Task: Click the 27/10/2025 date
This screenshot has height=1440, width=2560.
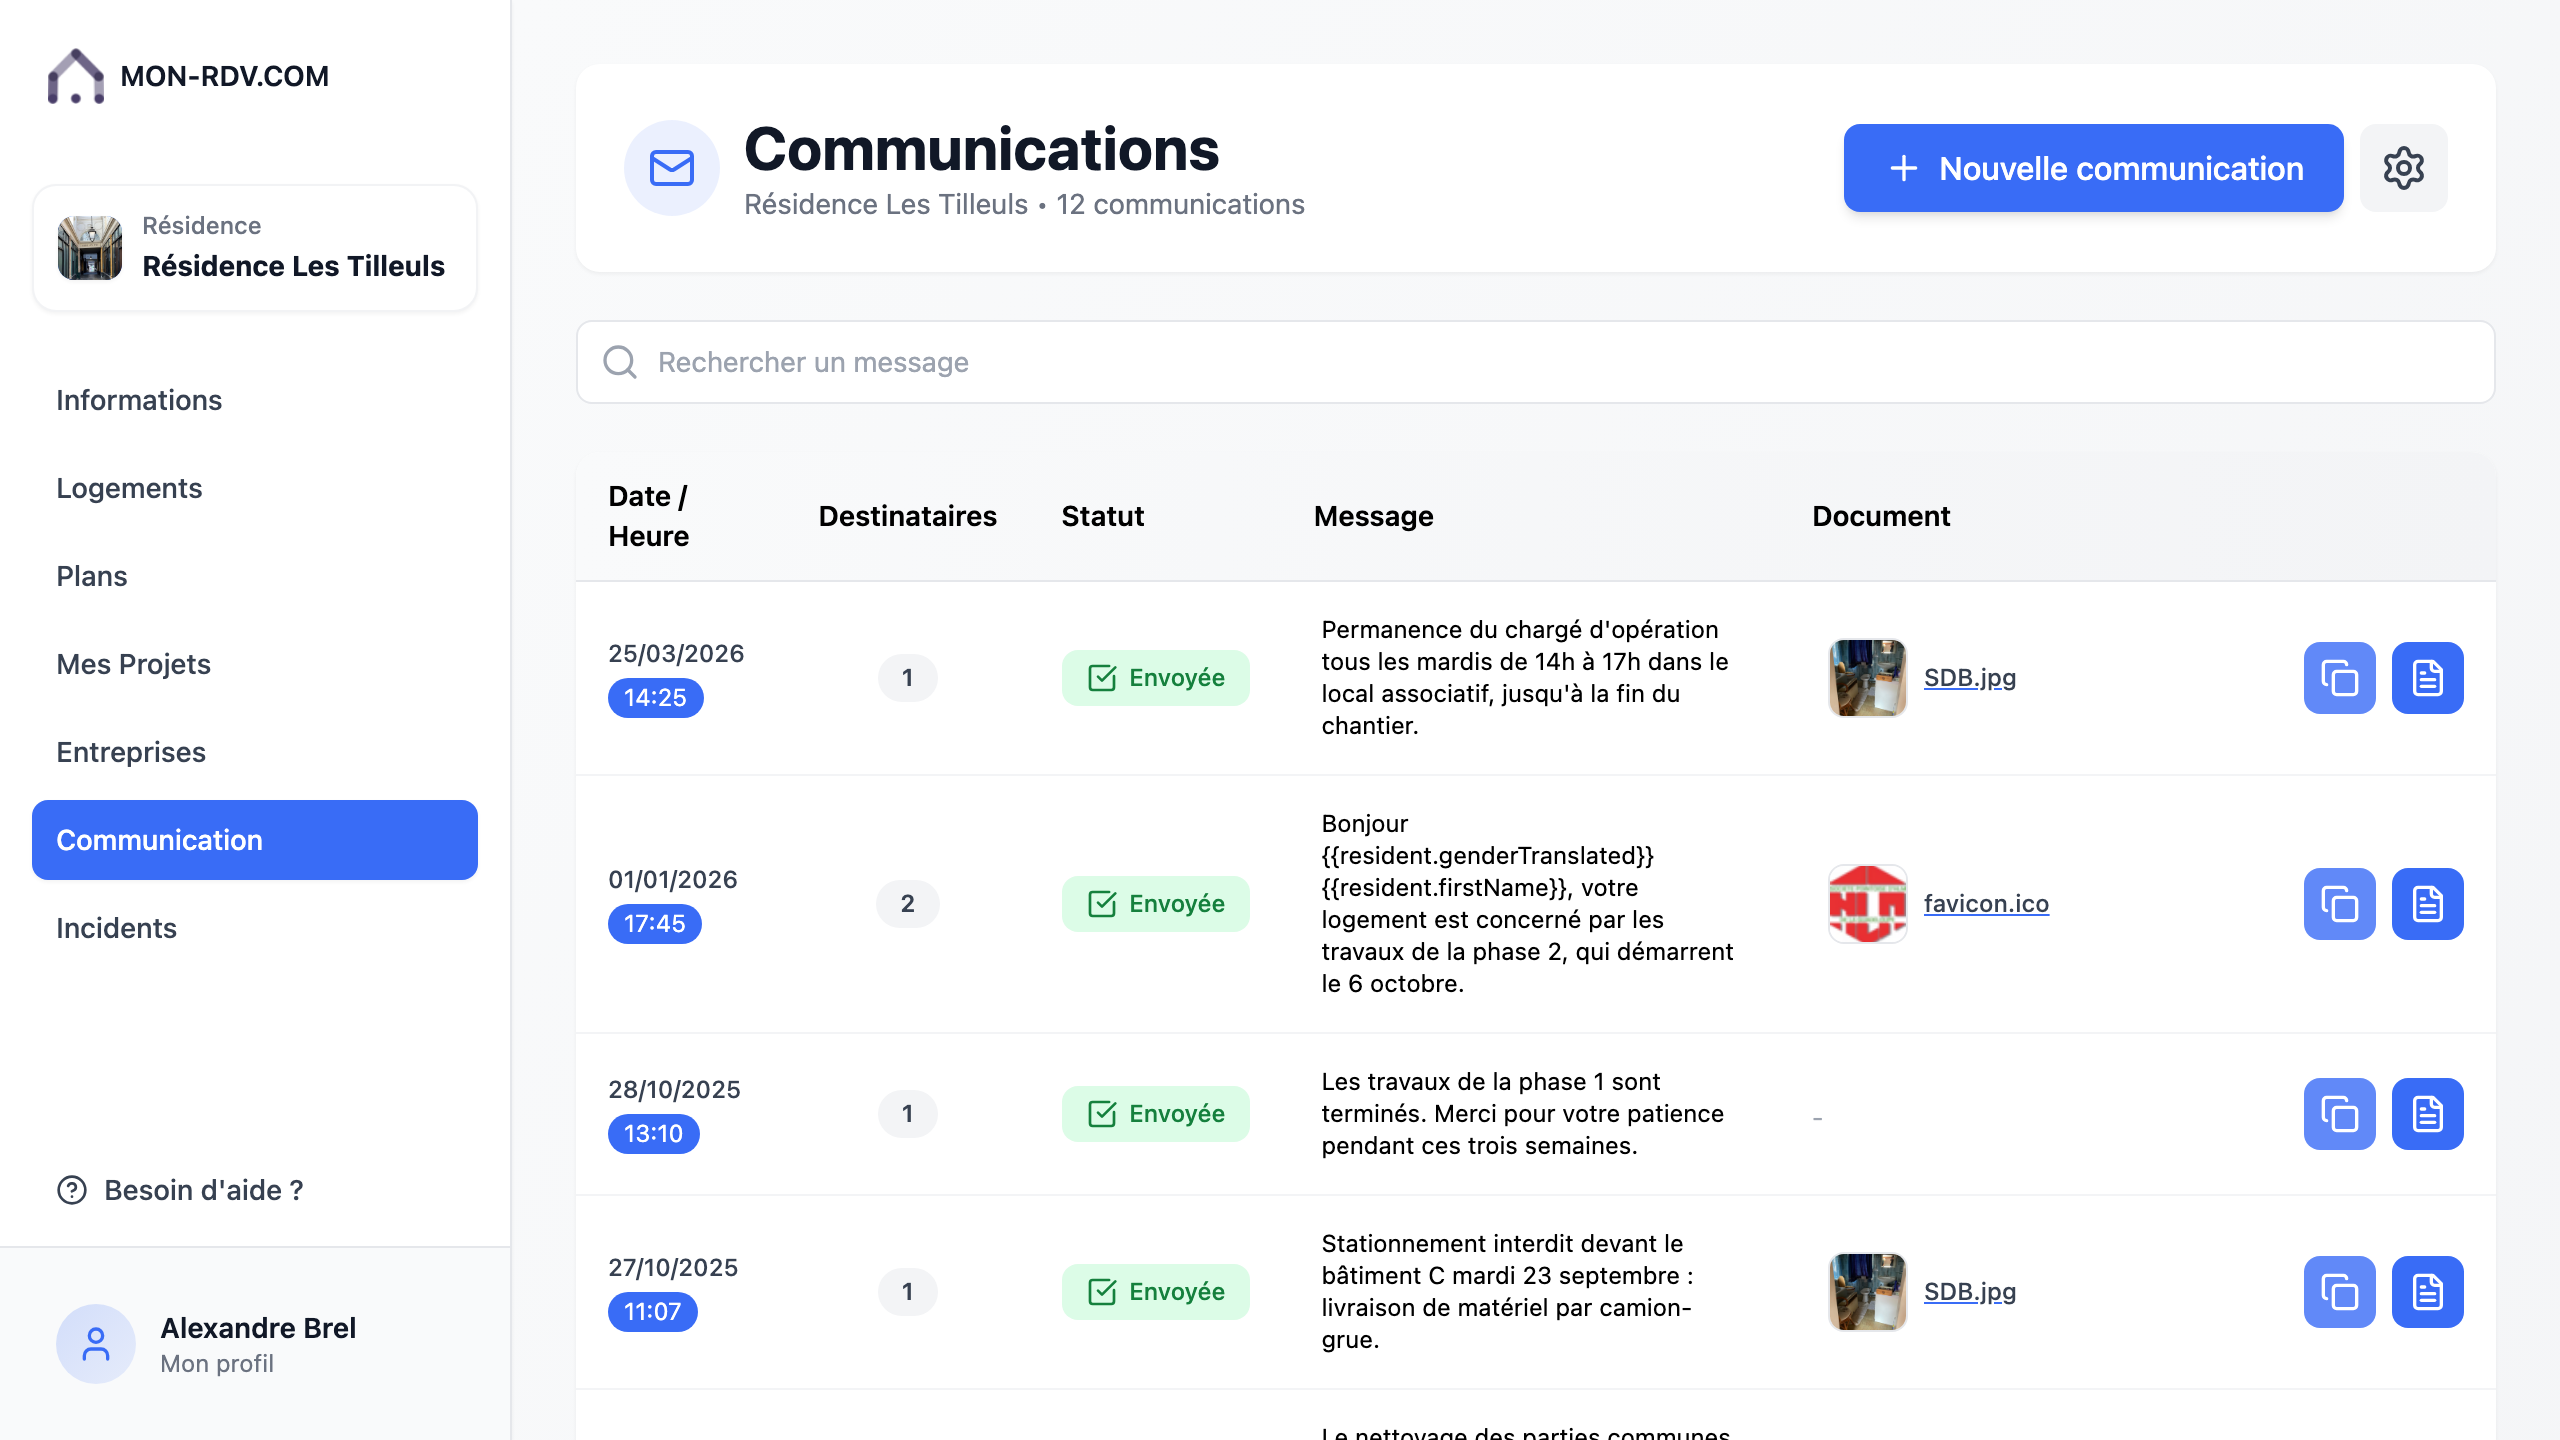Action: click(x=673, y=1268)
